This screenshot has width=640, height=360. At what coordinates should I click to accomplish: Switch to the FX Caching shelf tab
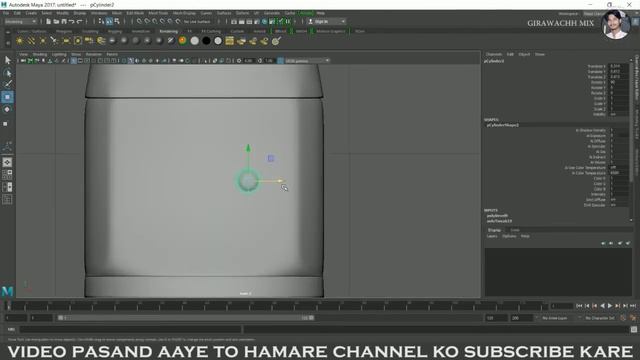pos(211,31)
